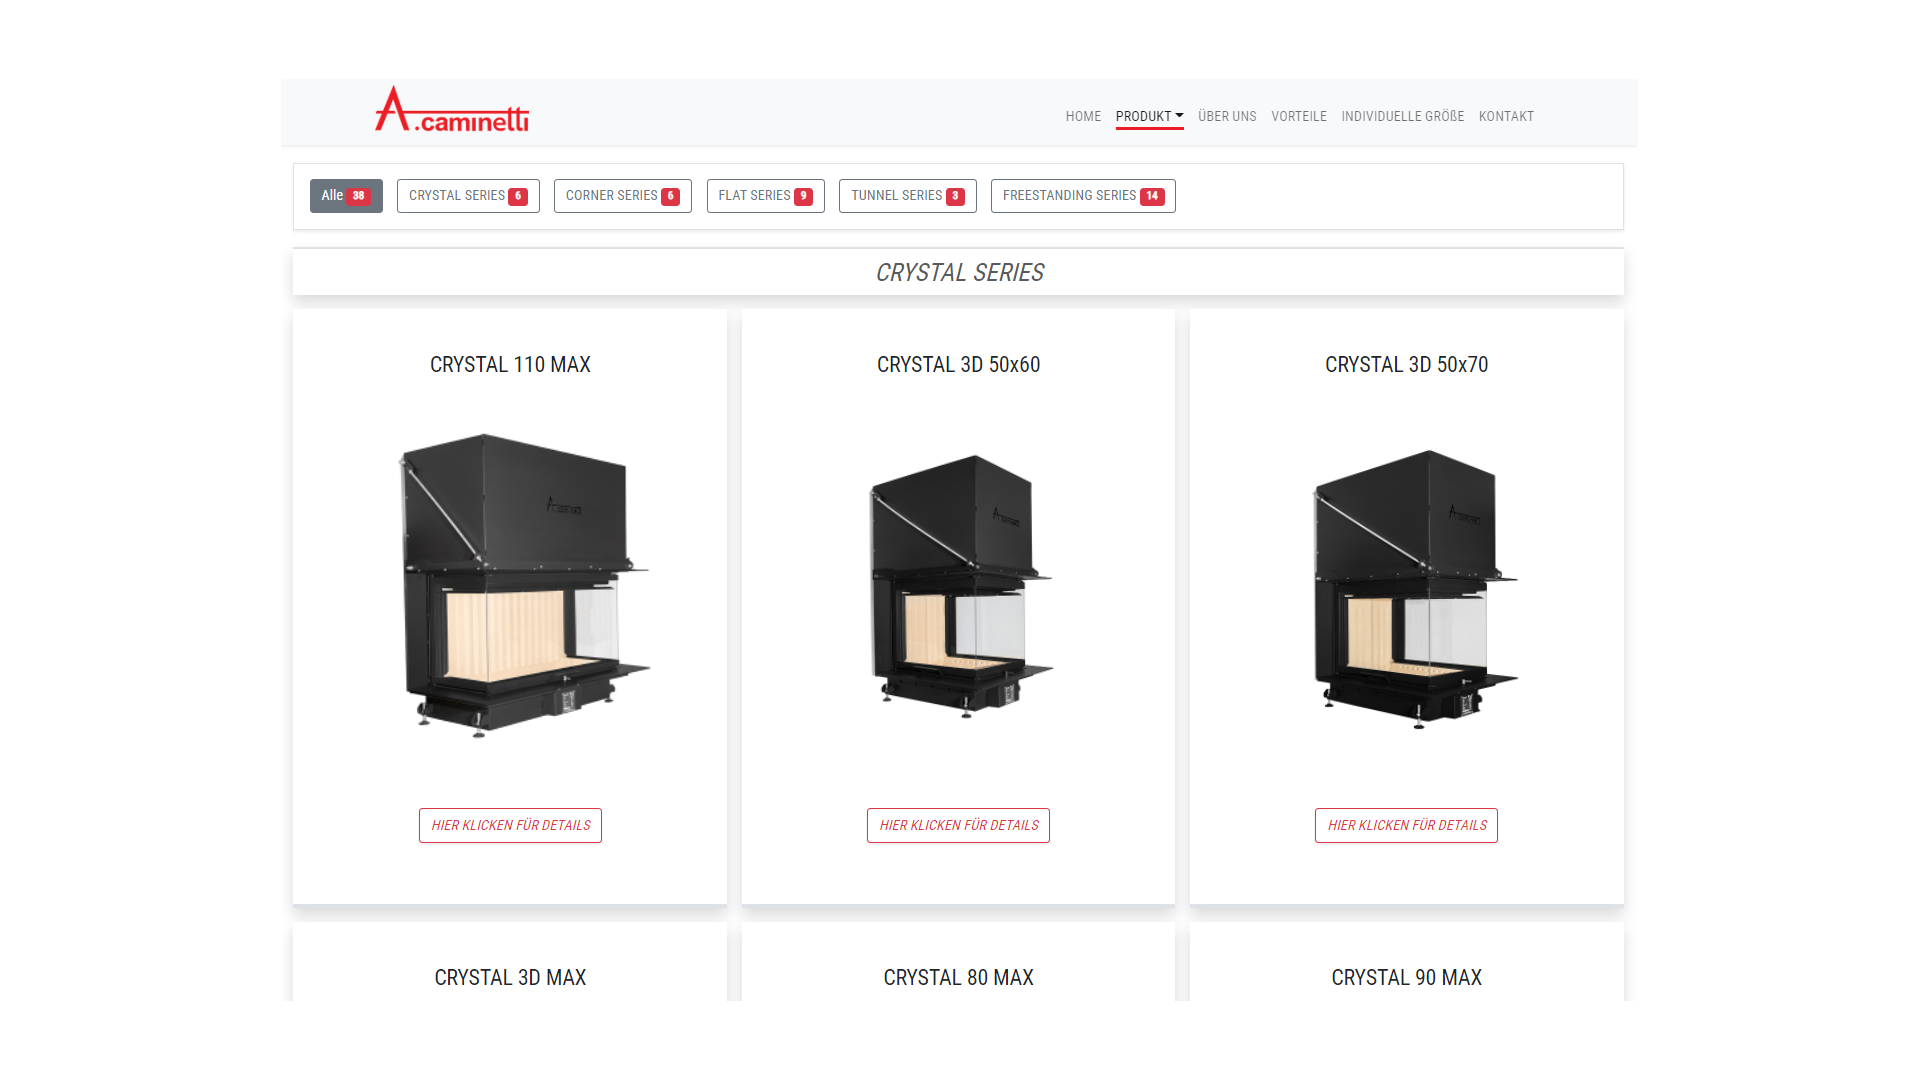
Task: Select the Alle filter showing 38 products
Action: (346, 196)
